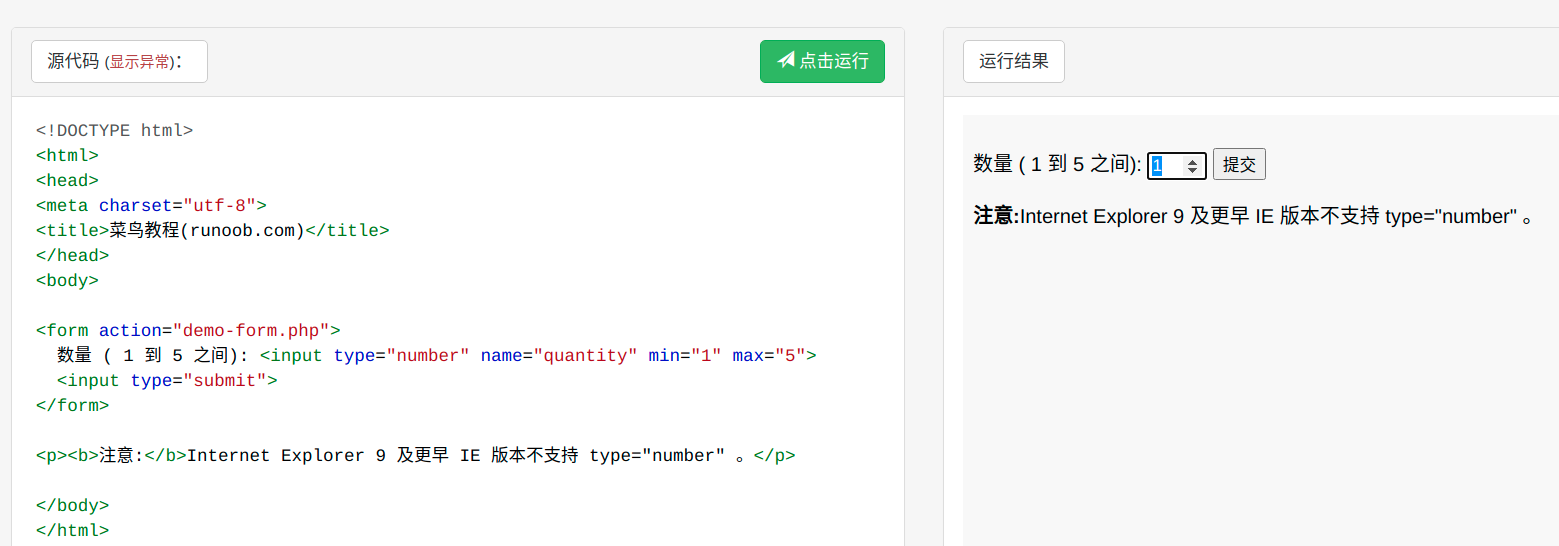Image resolution: width=1559 pixels, height=546 pixels.
Task: Click the paper-plane icon on run button
Action: 786,60
